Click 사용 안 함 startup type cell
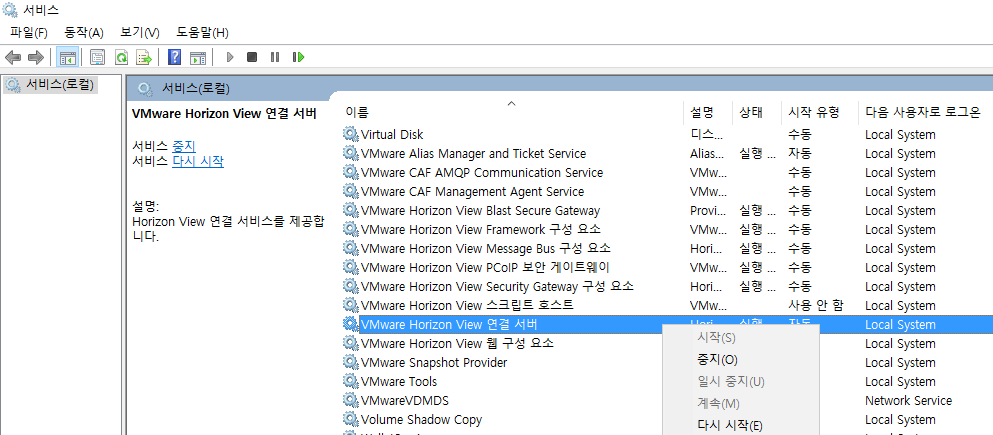Image resolution: width=993 pixels, height=435 pixels. [x=816, y=305]
